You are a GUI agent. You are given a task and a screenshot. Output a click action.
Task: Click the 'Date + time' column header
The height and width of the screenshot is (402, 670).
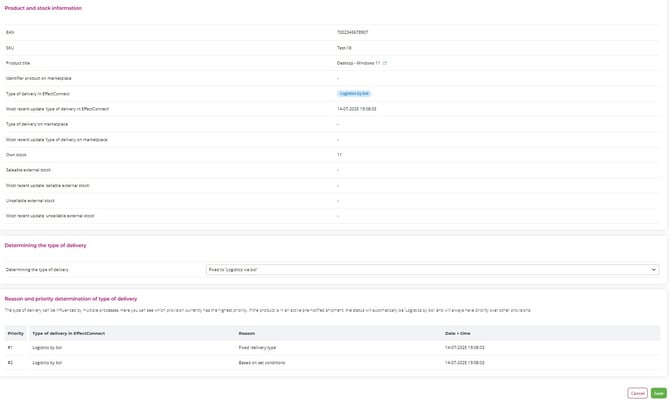click(458, 333)
